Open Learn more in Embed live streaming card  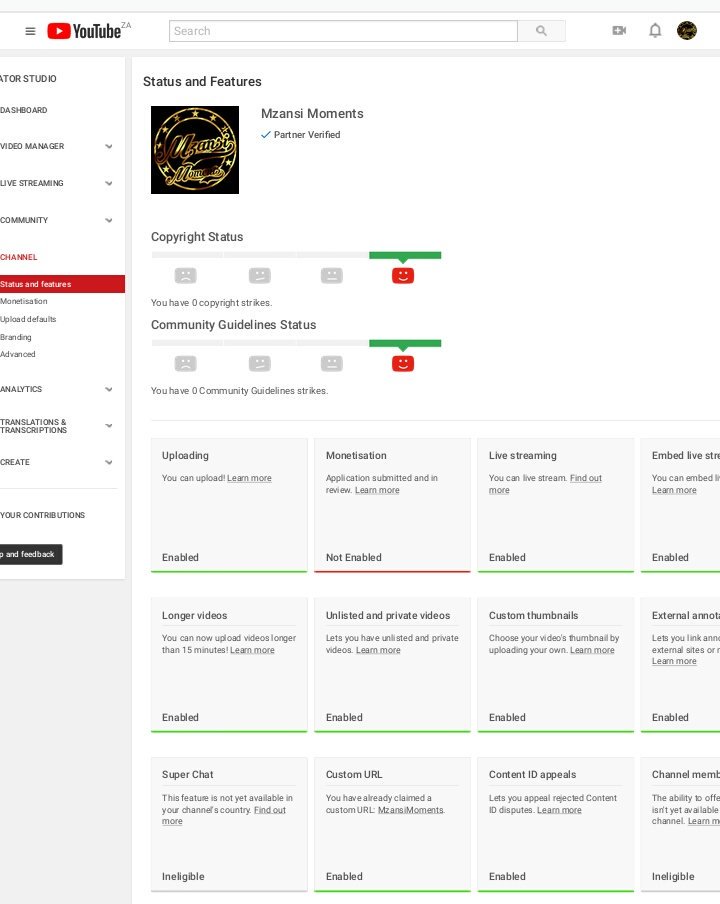click(x=674, y=490)
